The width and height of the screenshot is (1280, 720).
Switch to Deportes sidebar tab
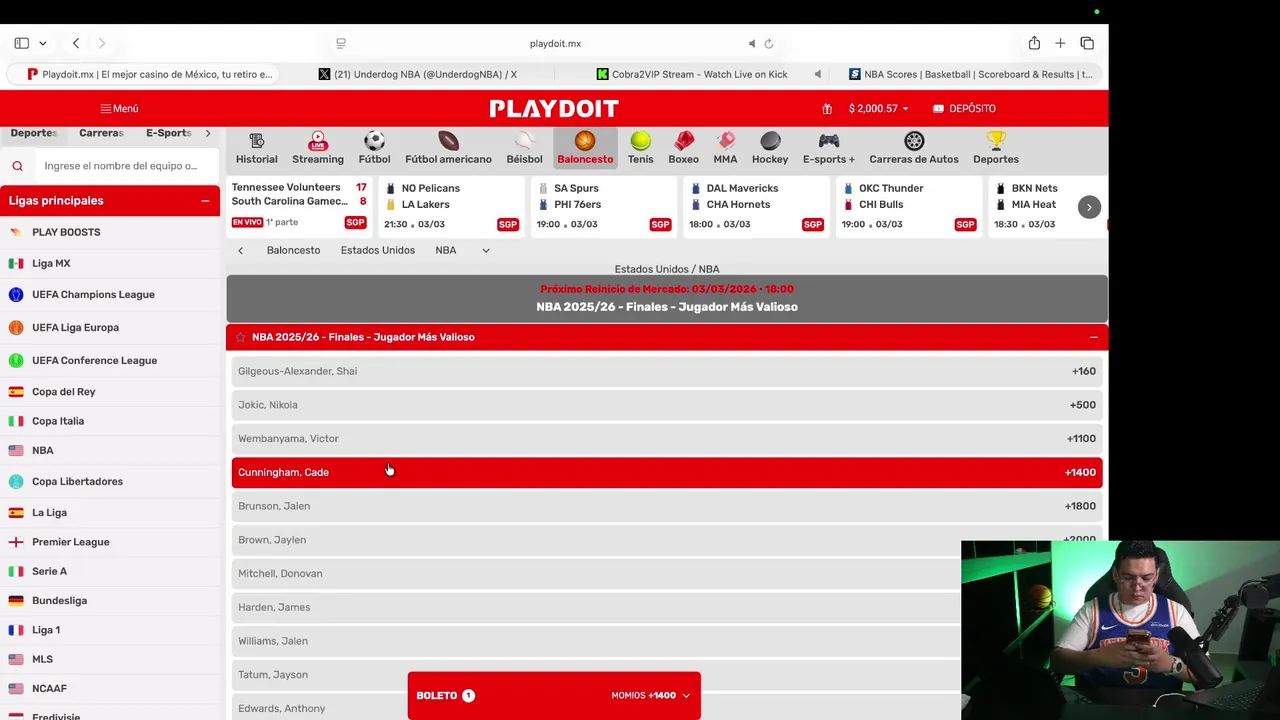point(33,133)
